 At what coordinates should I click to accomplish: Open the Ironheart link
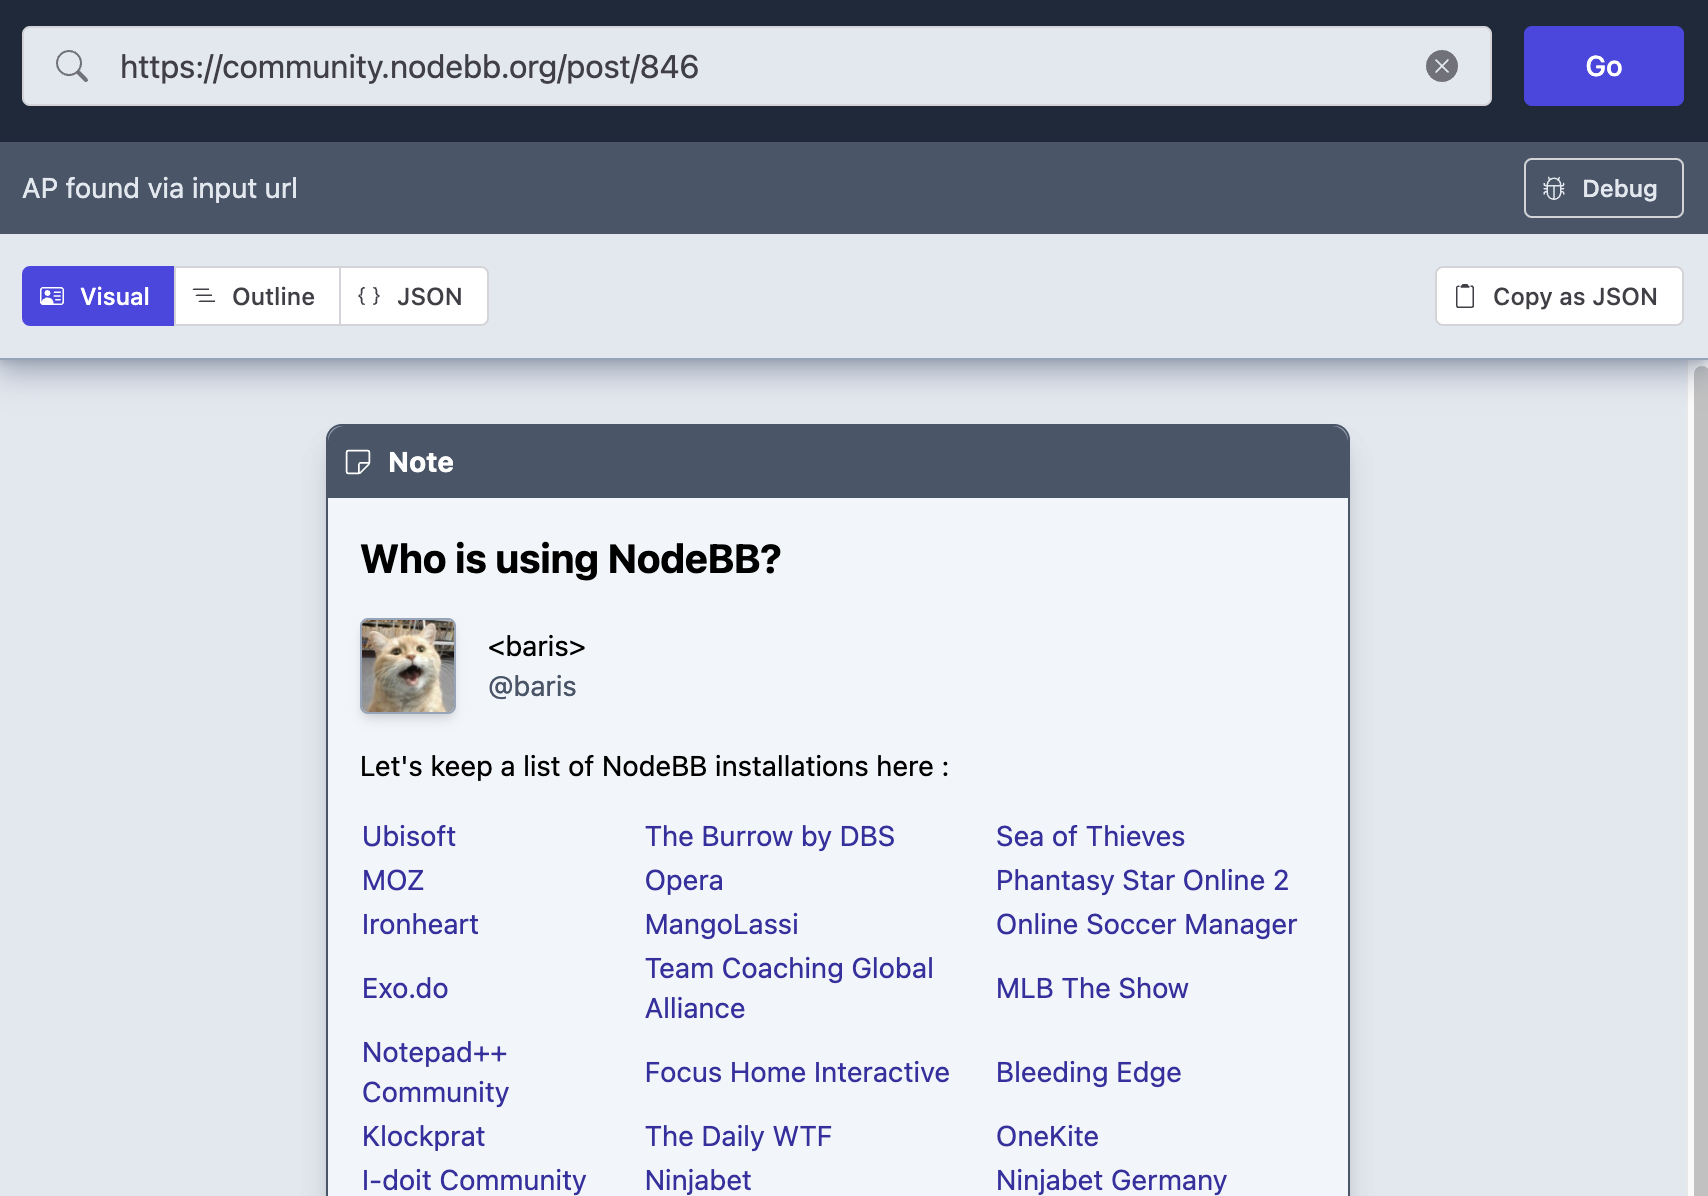[x=420, y=924]
